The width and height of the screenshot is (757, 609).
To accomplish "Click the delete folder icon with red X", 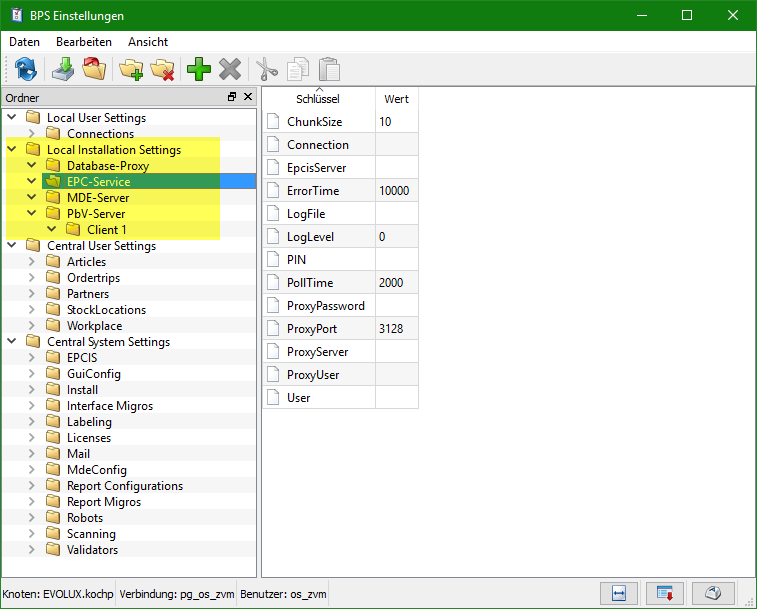I will (162, 69).
